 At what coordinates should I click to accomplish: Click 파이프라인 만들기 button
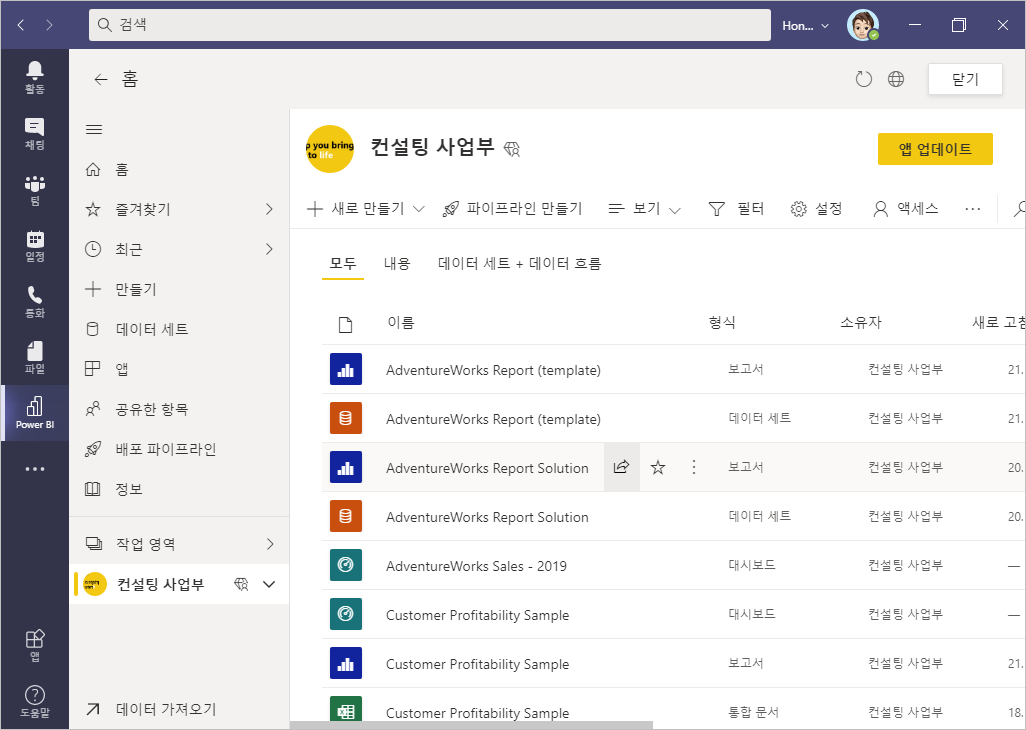[512, 209]
